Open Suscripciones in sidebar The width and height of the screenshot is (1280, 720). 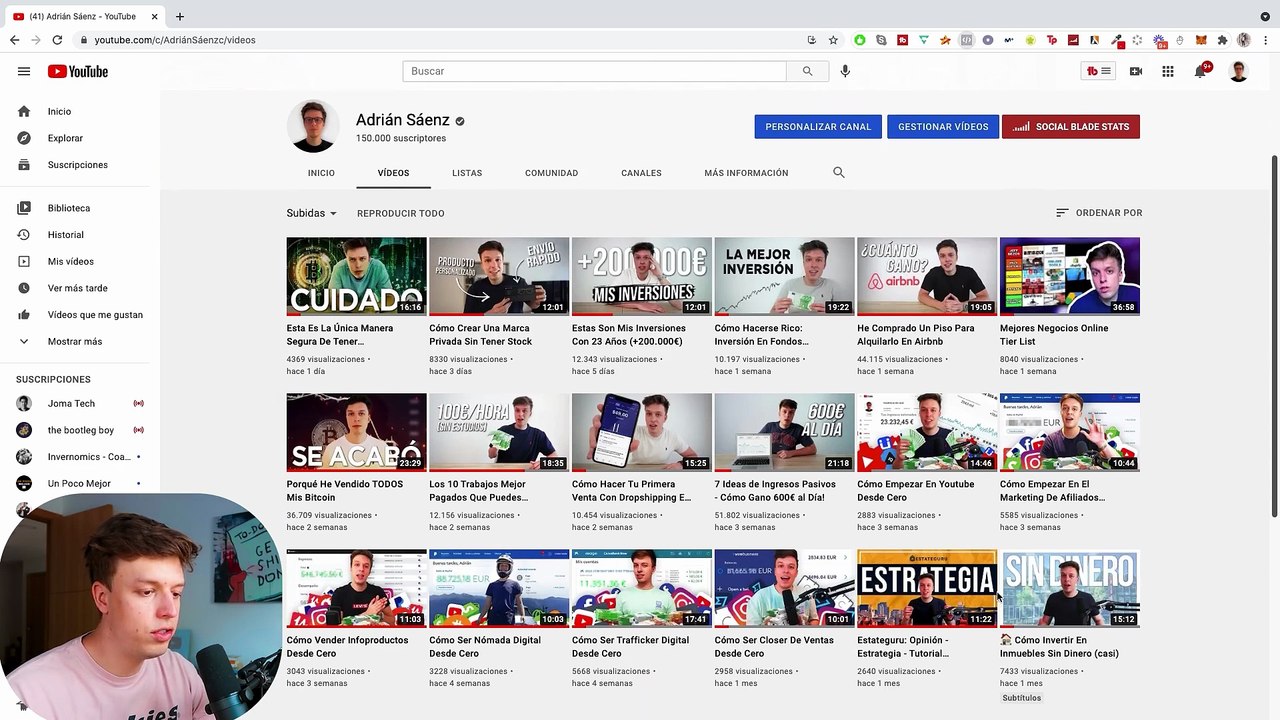tap(80, 165)
